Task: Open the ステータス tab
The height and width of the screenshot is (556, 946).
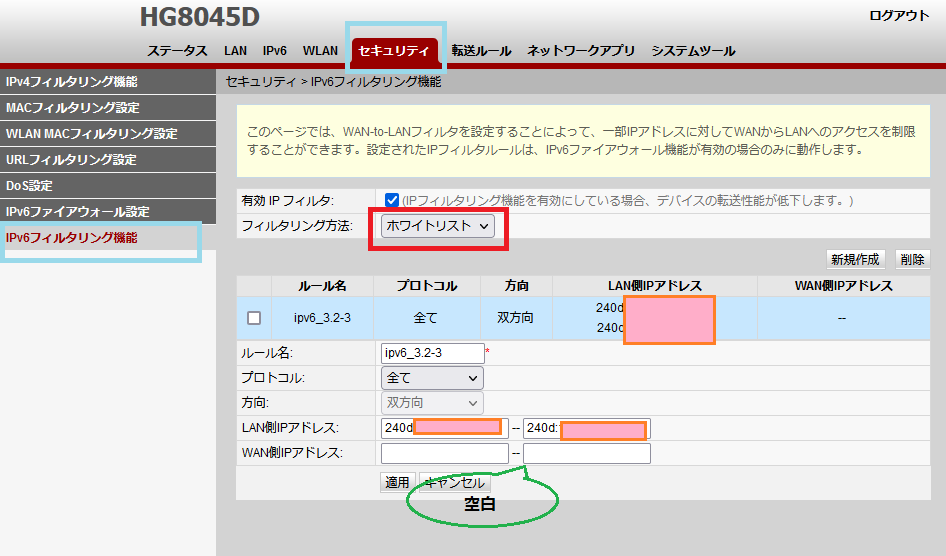Action: pos(177,51)
